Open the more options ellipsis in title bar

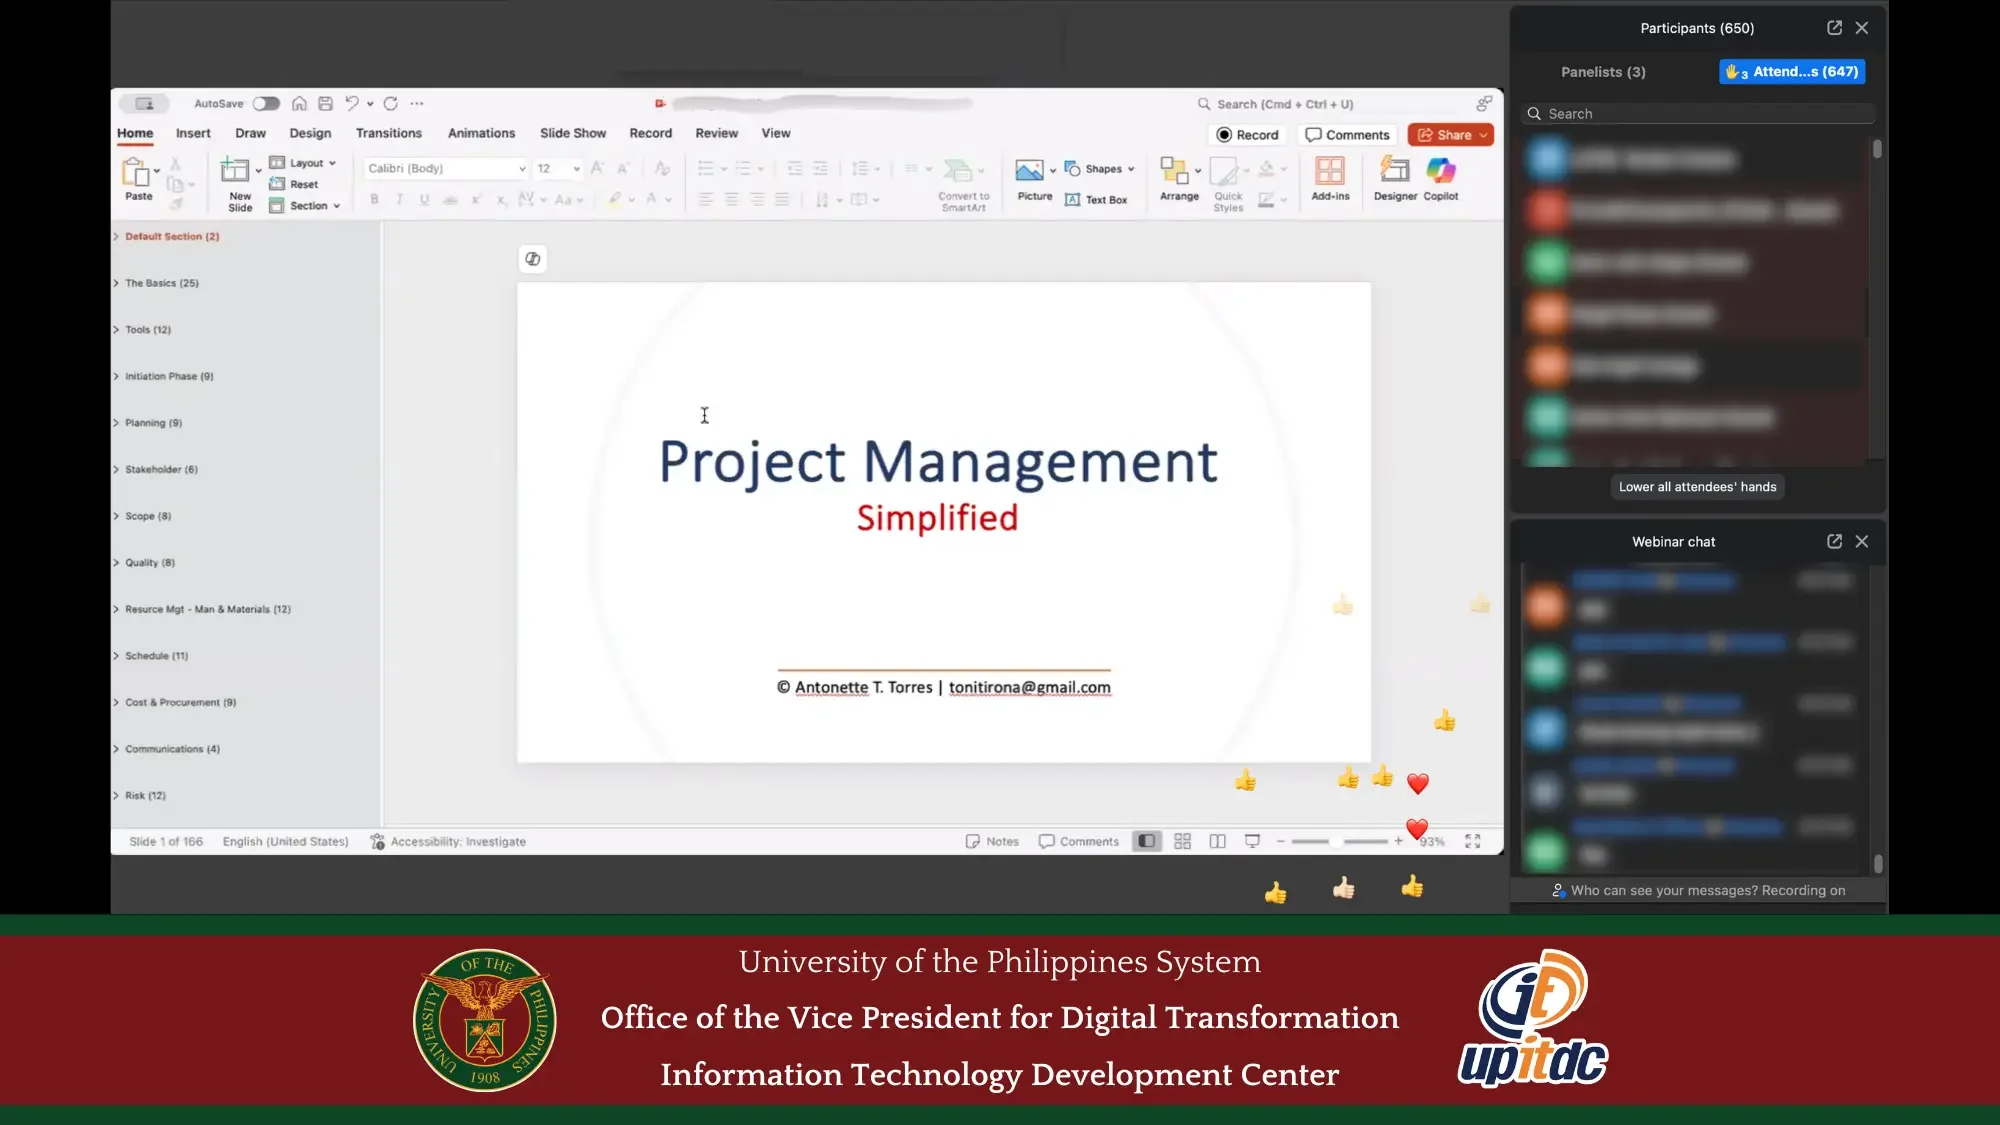click(x=417, y=103)
